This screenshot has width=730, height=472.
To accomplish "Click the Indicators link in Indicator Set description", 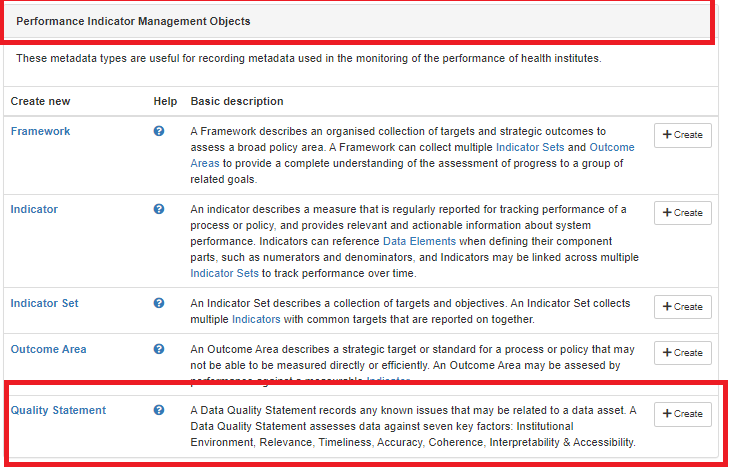I will pyautogui.click(x=256, y=319).
